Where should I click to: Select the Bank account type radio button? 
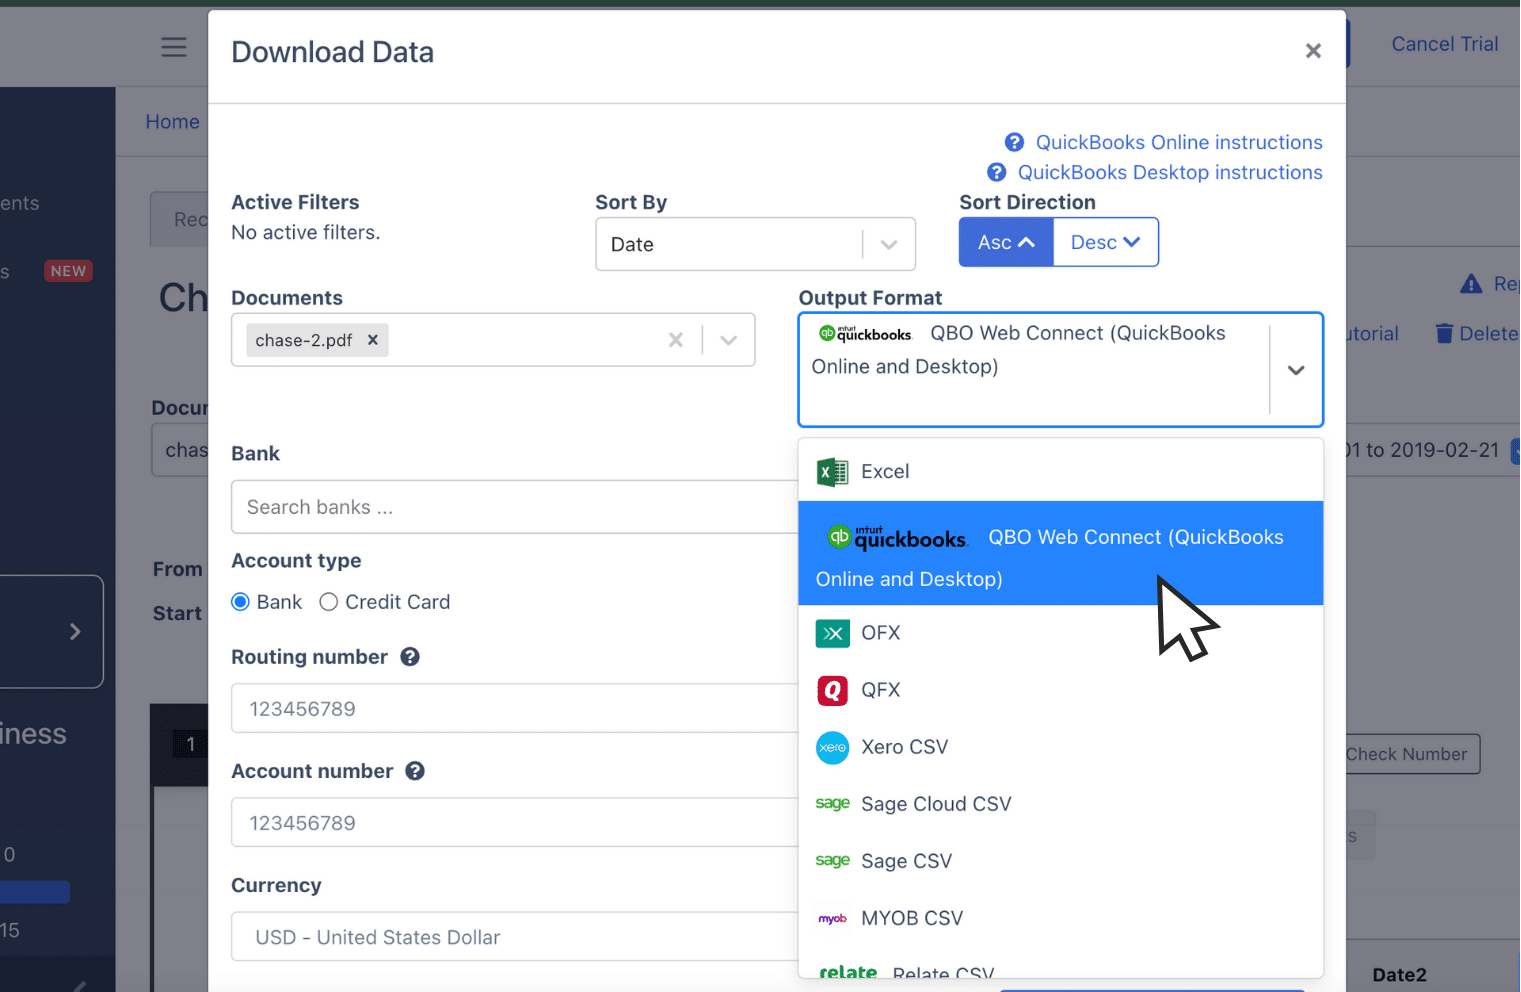pos(240,601)
